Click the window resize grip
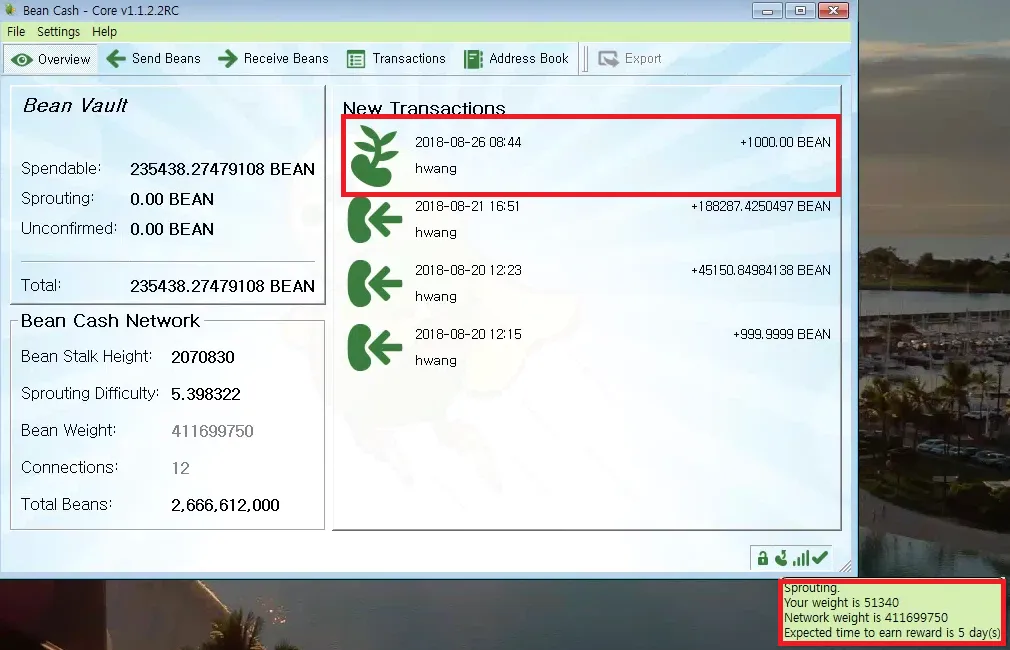 coord(846,566)
